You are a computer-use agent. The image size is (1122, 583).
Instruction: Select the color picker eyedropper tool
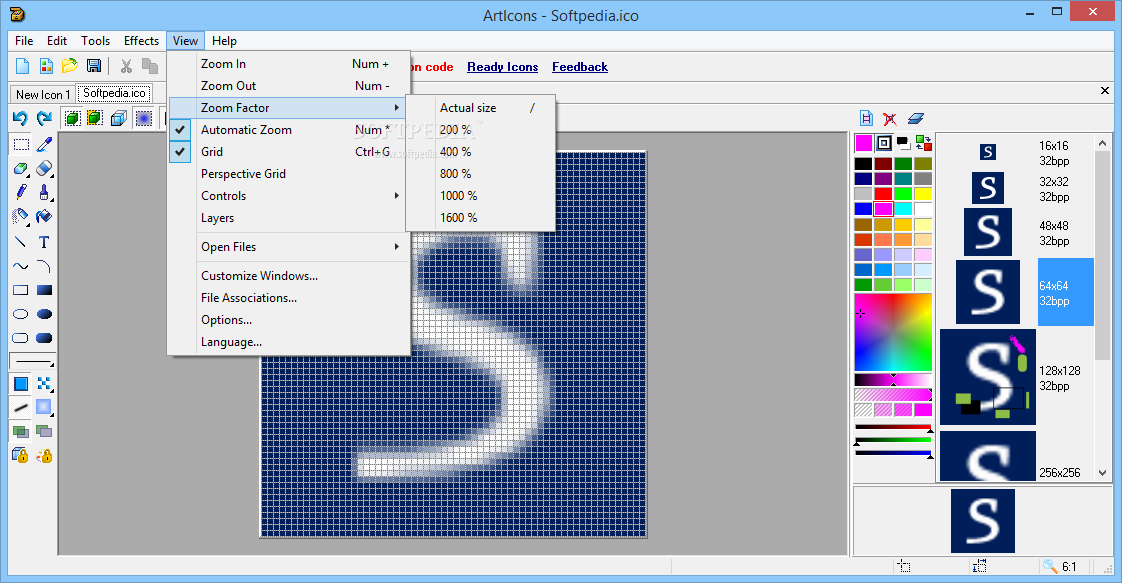click(44, 144)
